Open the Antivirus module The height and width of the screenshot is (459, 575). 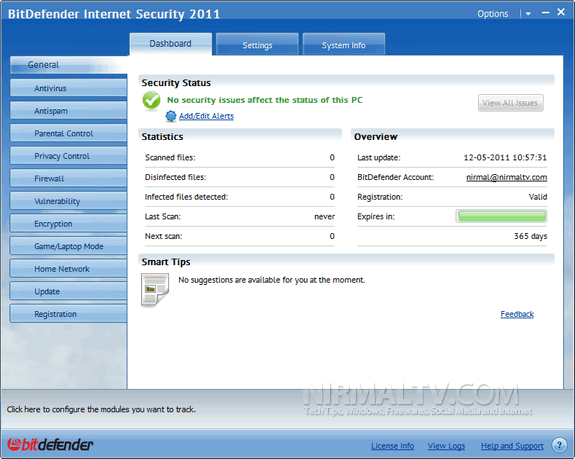pyautogui.click(x=68, y=88)
